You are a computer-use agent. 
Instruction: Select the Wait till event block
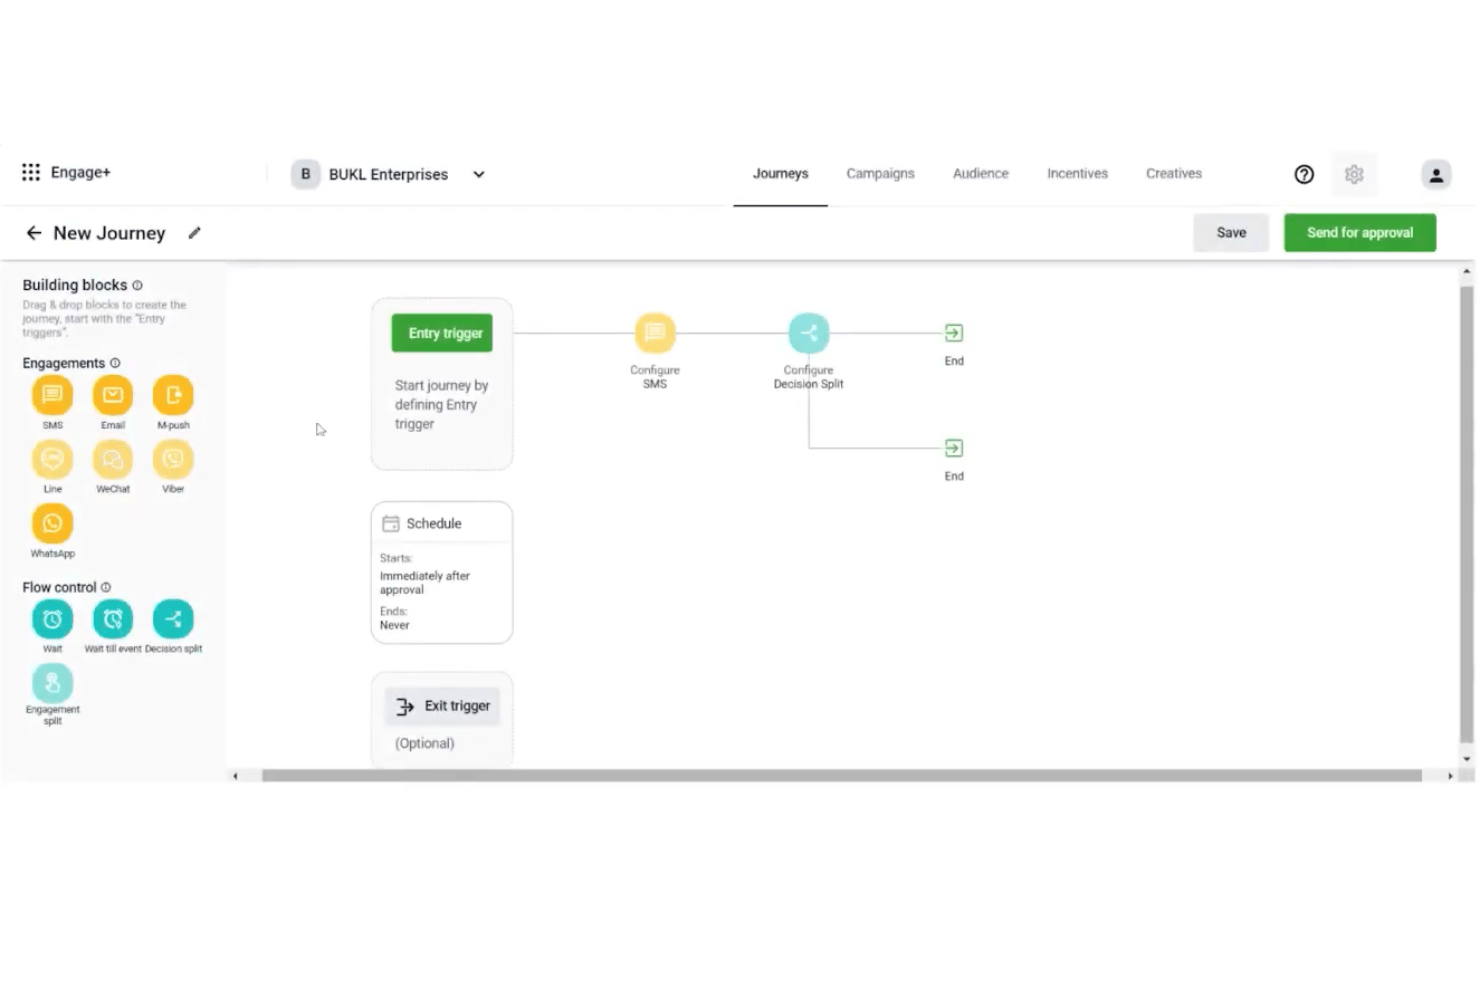click(113, 619)
